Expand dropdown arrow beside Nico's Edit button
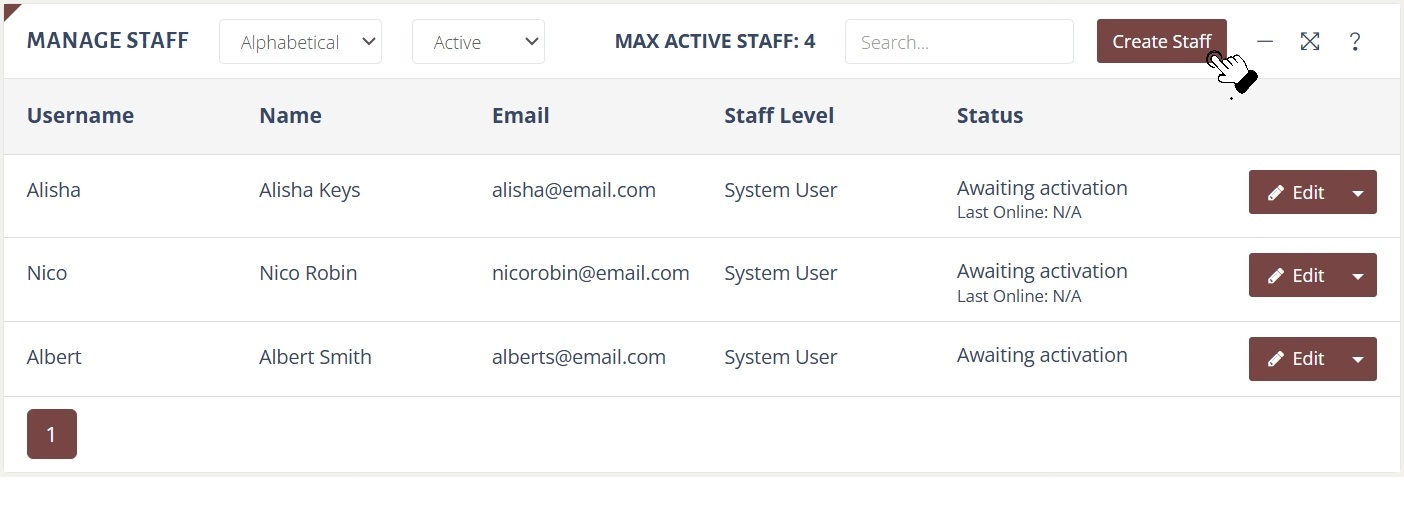 (x=1357, y=275)
